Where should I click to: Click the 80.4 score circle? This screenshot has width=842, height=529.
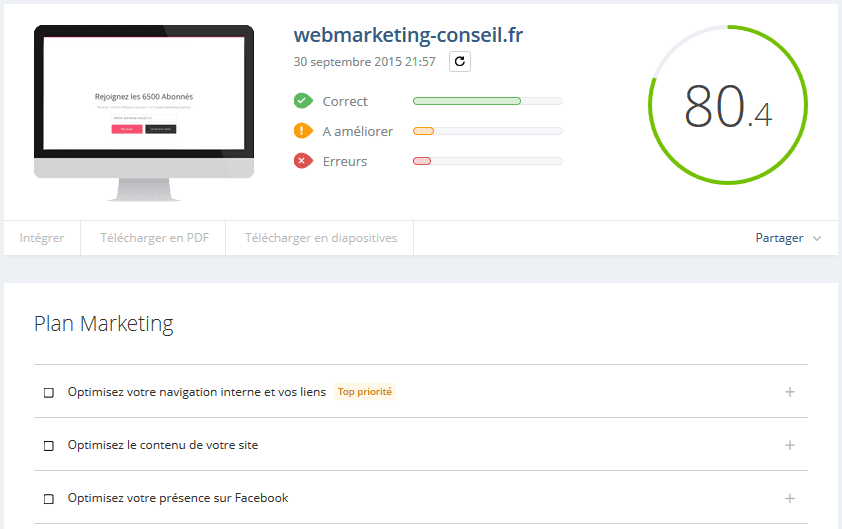(x=728, y=105)
